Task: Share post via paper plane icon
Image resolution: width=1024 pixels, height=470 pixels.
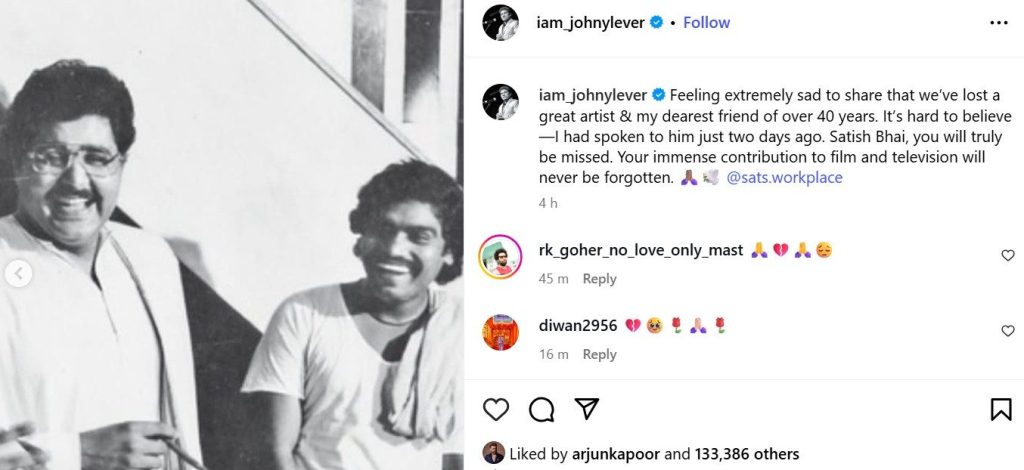Action: coord(587,409)
